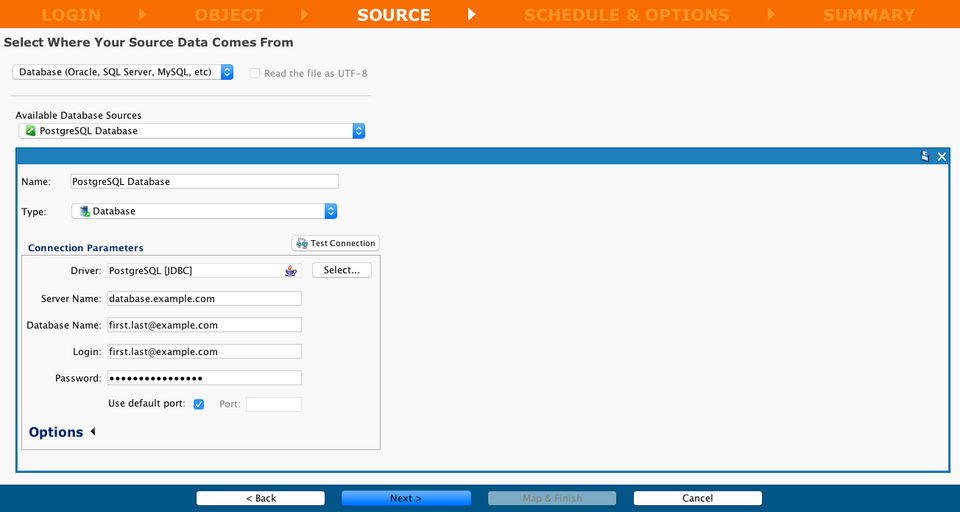Go to the LOGIN wizard step
Viewport: 960px width, 512px height.
(71, 15)
